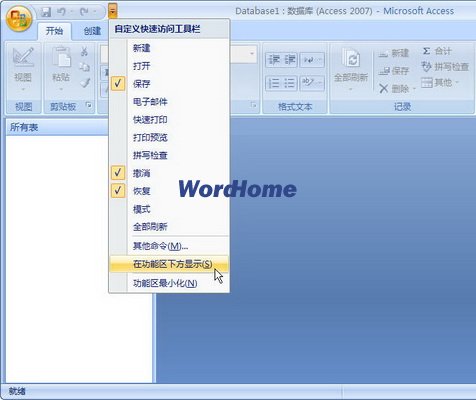Open the dropdown under 全部刷新 button
The width and height of the screenshot is (476, 400).
[x=351, y=89]
